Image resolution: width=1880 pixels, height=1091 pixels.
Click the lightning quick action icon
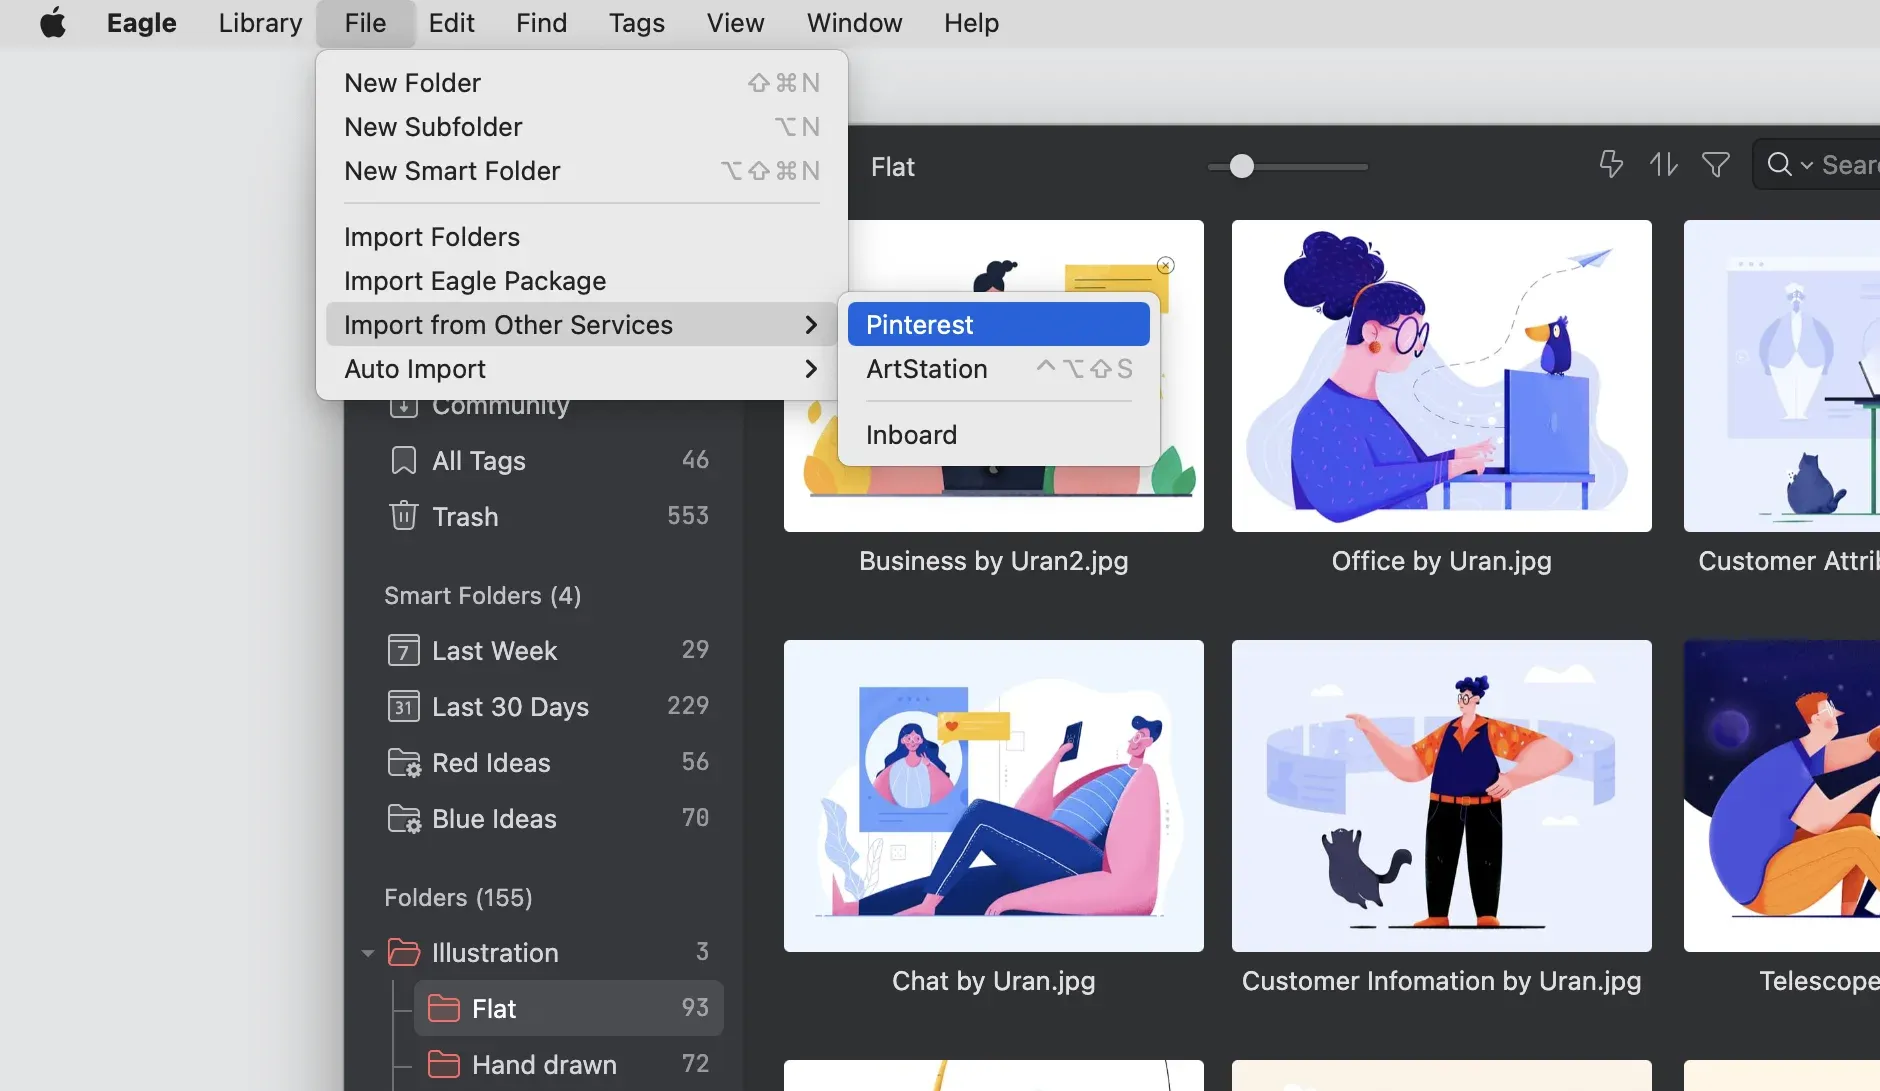(x=1611, y=164)
